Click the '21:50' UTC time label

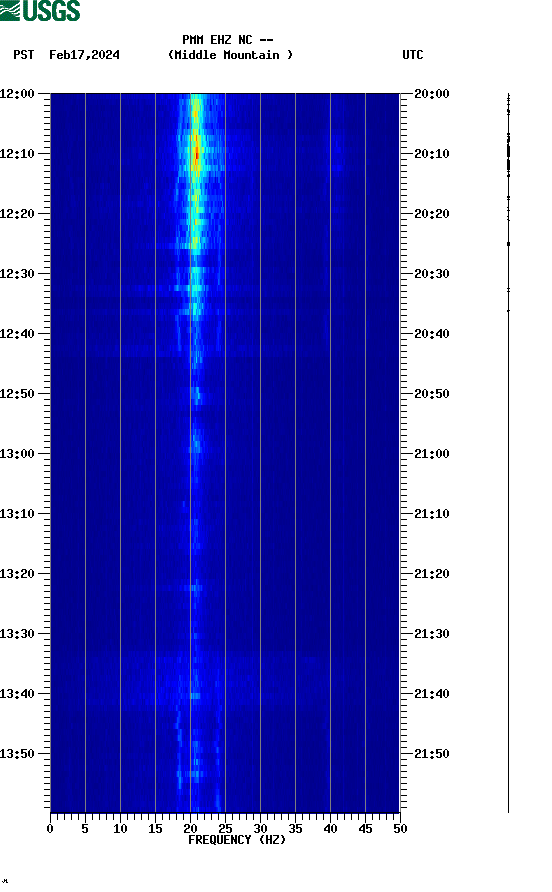[x=431, y=754]
